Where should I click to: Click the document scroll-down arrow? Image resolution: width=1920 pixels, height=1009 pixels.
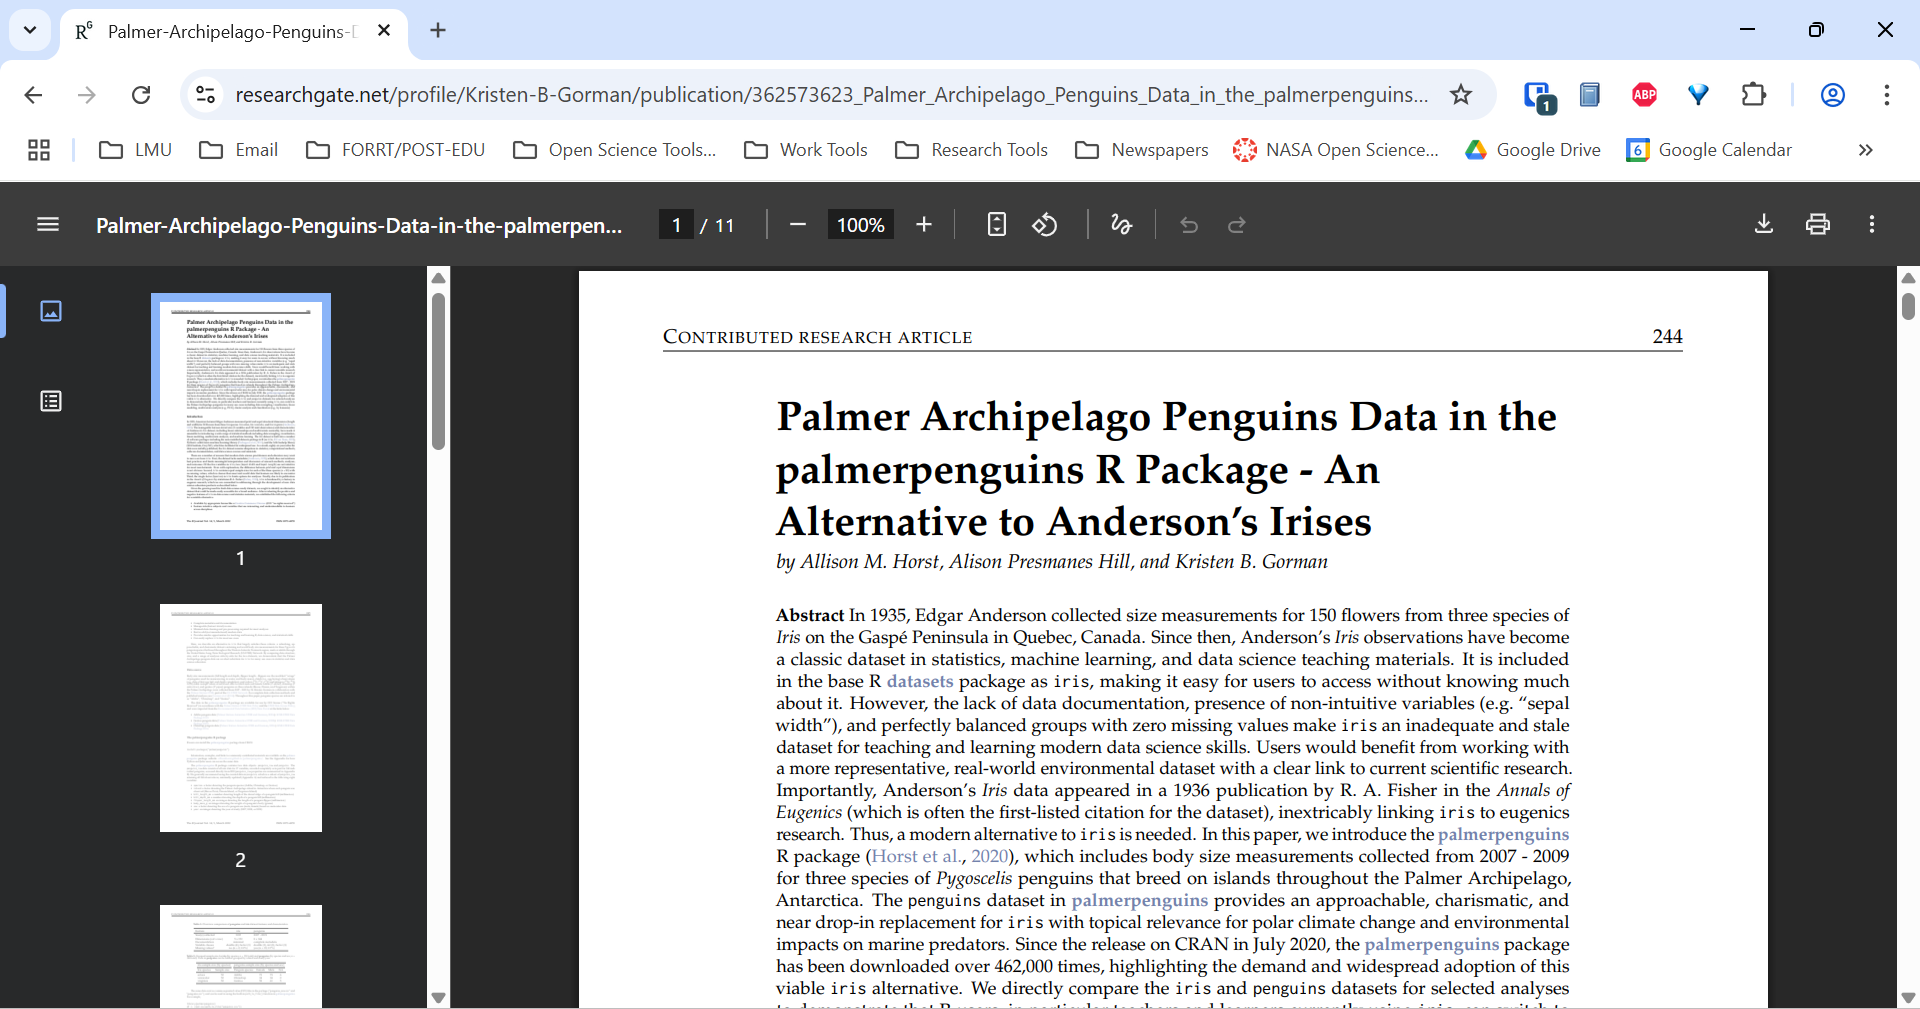(1908, 997)
